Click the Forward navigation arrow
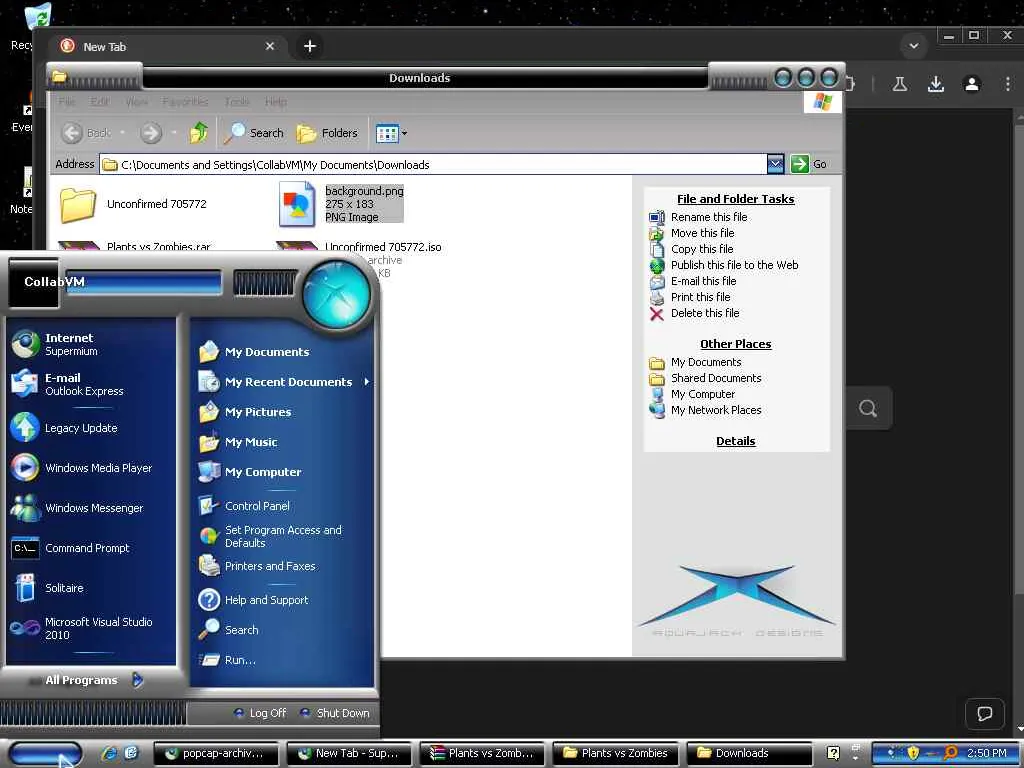The image size is (1024, 768). point(151,133)
